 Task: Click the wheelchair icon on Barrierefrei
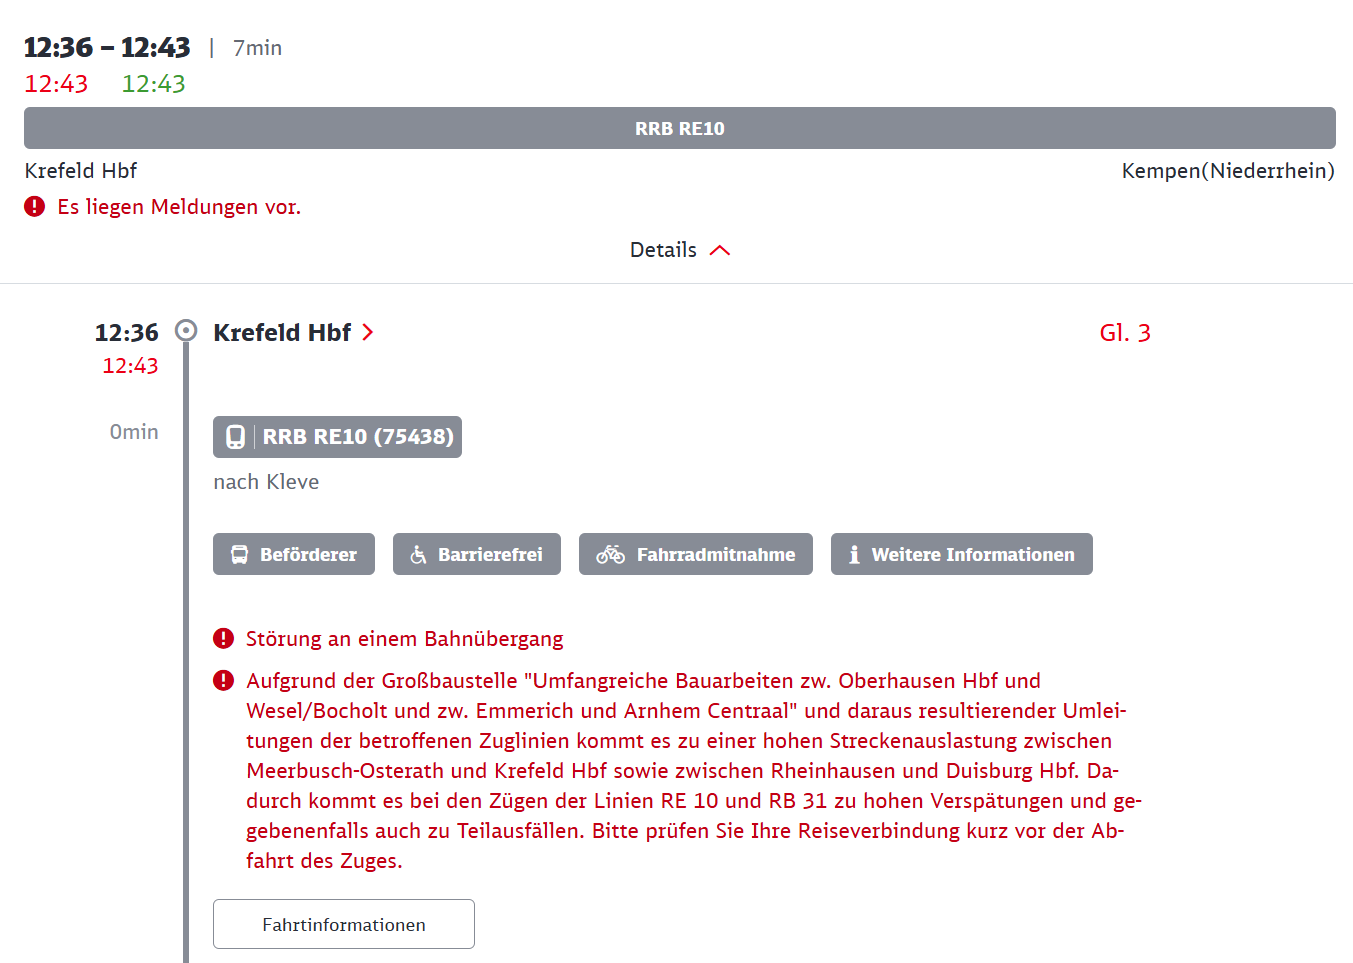click(x=419, y=555)
